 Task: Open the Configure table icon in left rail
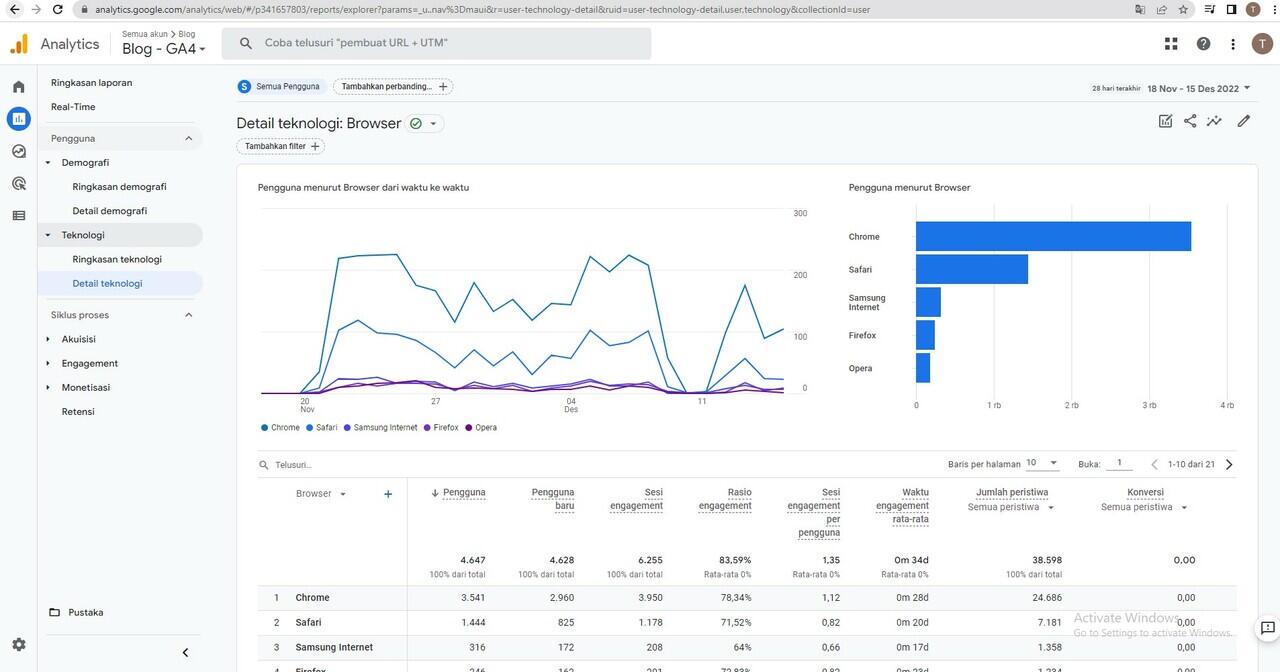click(18, 215)
